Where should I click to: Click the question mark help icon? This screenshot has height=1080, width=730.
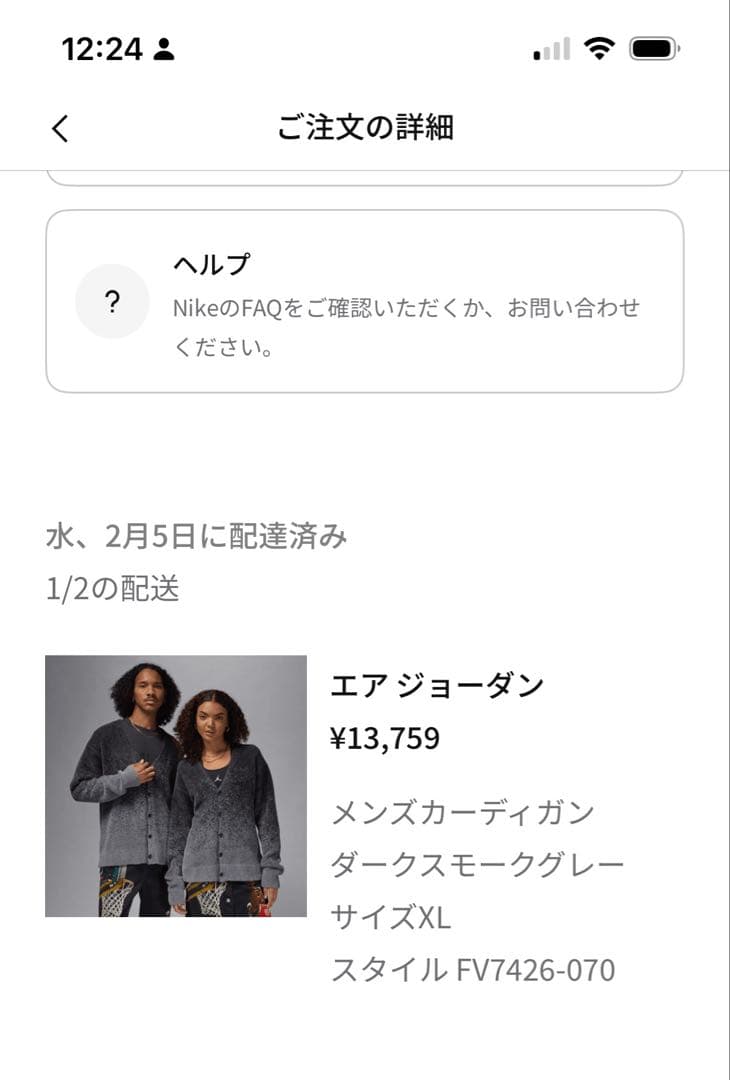(112, 301)
